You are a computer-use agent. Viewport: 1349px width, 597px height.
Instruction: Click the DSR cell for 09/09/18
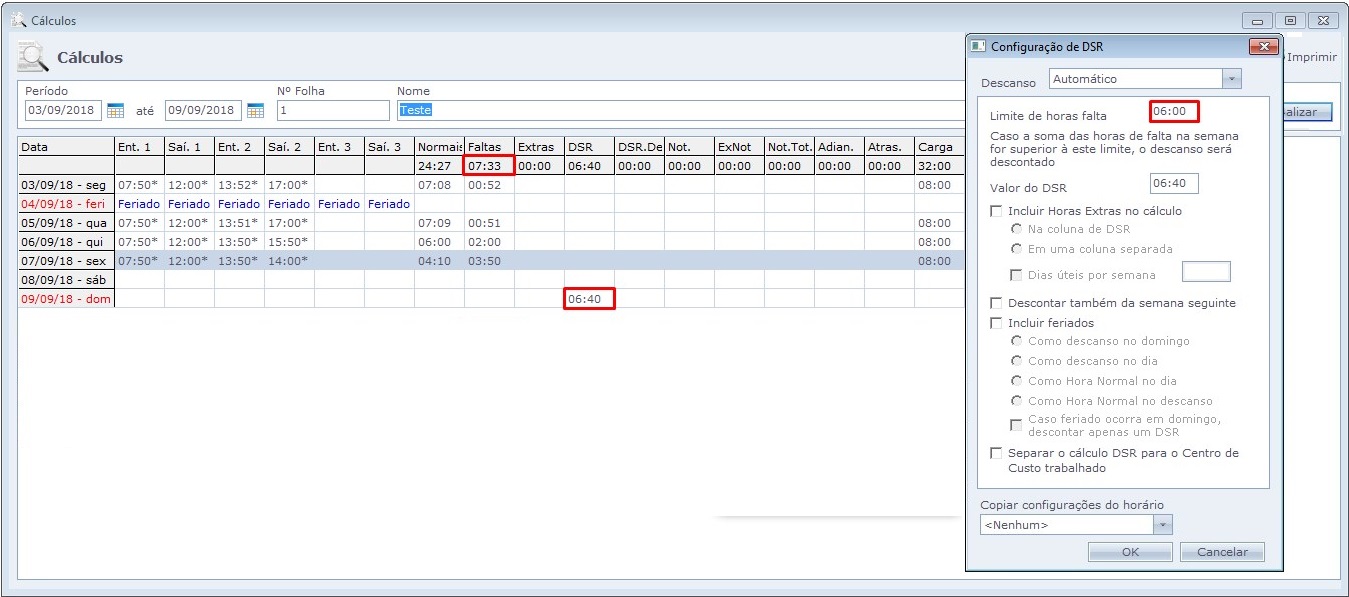point(589,299)
